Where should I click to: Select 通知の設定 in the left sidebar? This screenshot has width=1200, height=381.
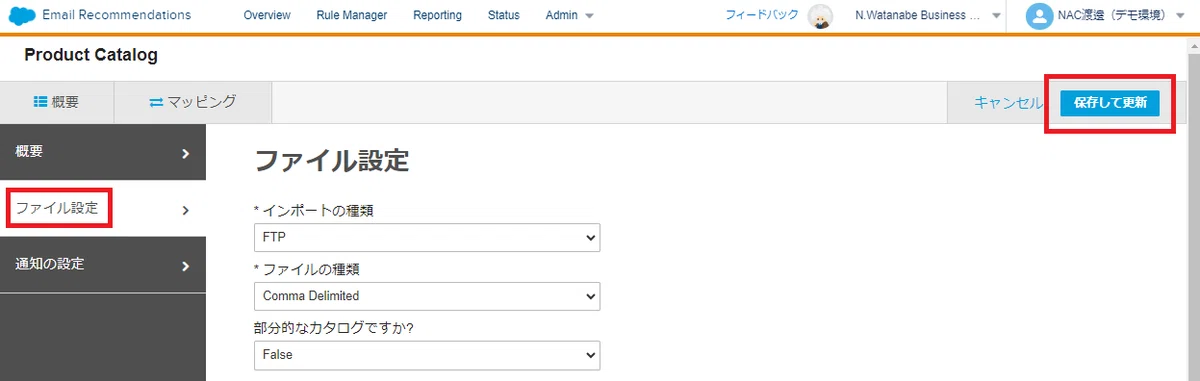[103, 265]
